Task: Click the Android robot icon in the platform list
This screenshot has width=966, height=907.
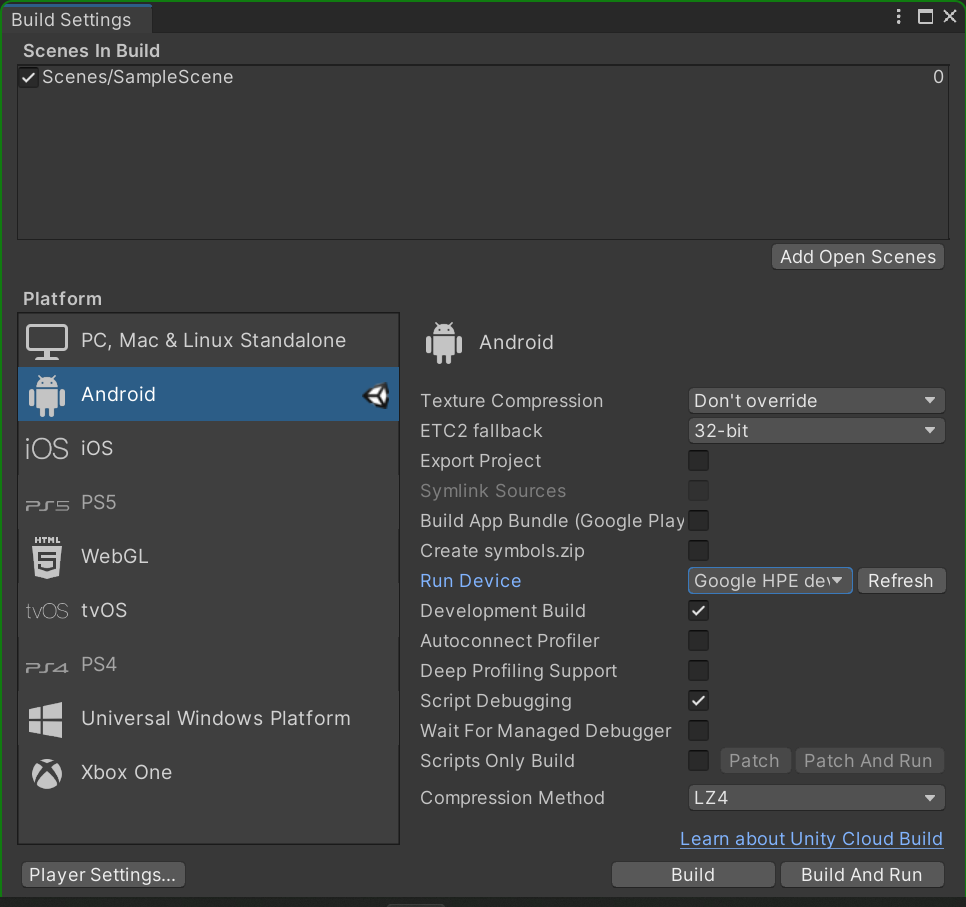Action: click(x=46, y=394)
